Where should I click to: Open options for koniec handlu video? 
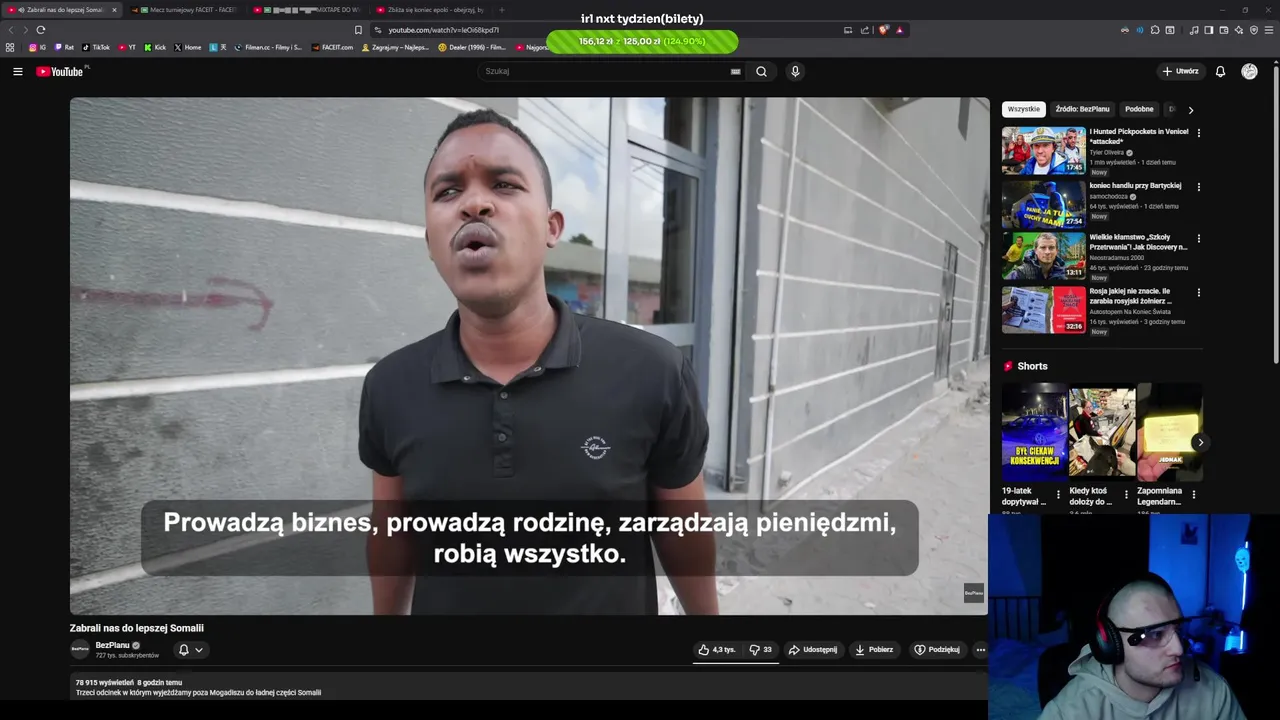[1198, 186]
